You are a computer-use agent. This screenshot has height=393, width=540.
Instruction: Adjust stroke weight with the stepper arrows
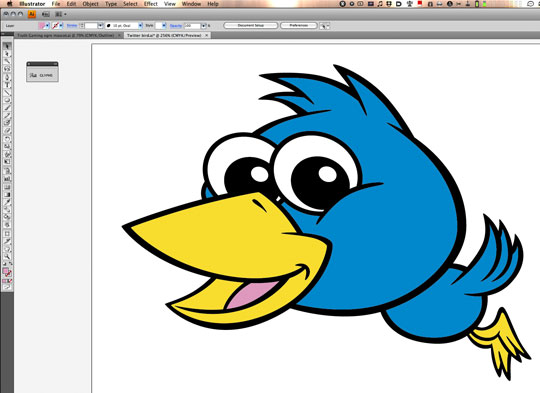click(x=82, y=25)
